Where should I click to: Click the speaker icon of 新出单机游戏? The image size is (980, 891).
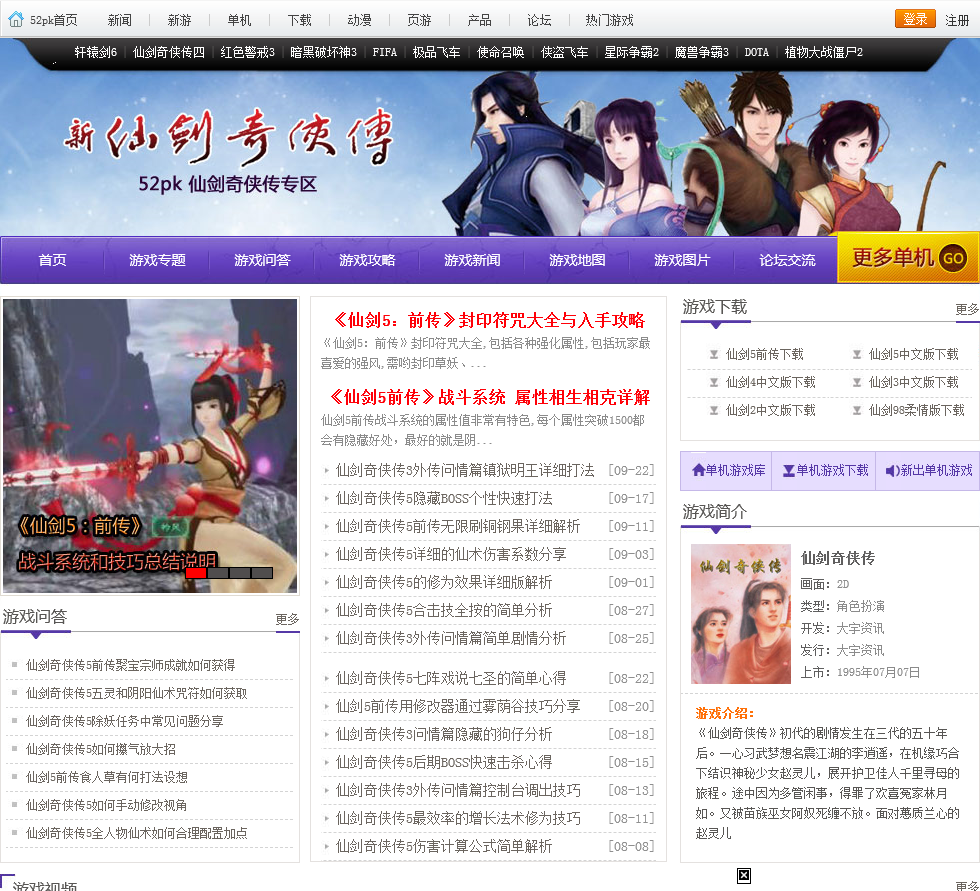click(892, 470)
